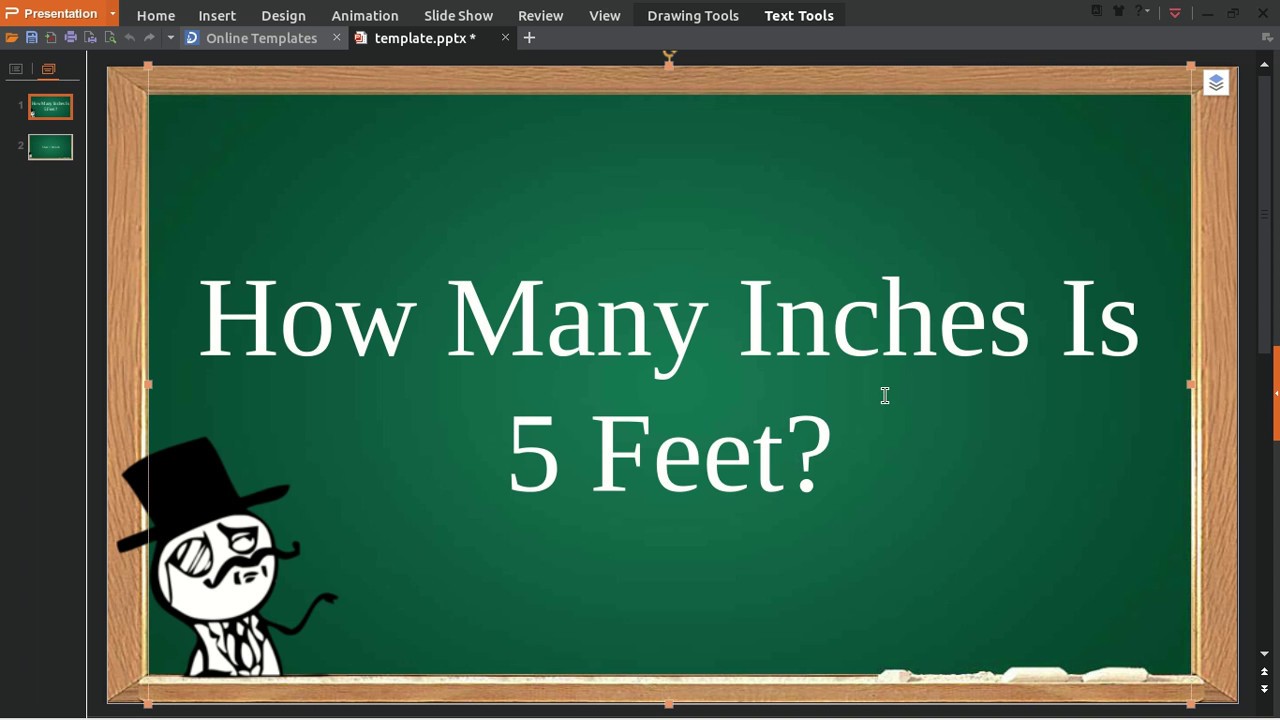Select the template.pptx document tab
The height and width of the screenshot is (720, 1280).
[x=425, y=38]
